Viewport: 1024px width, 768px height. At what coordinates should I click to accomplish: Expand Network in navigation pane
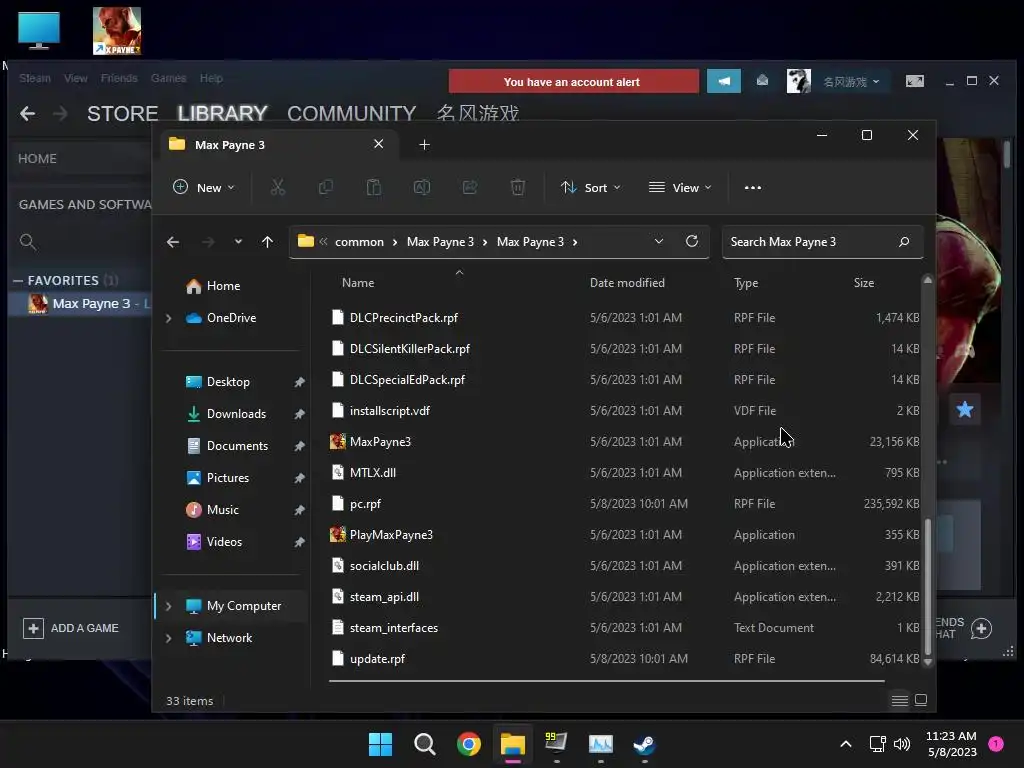168,638
